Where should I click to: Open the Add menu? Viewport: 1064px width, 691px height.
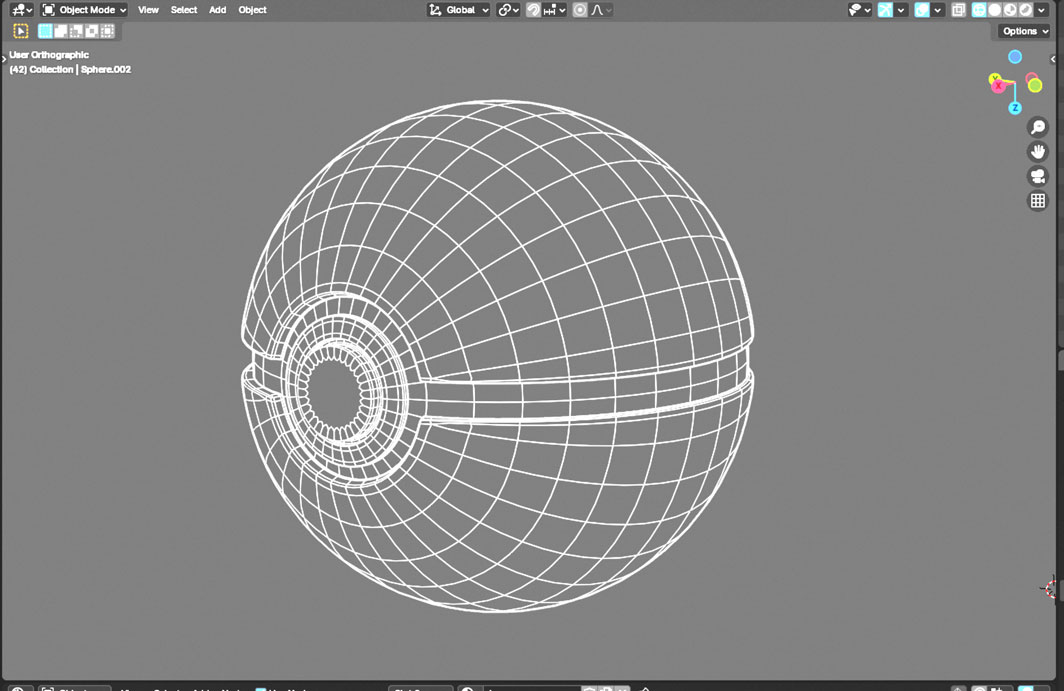tap(217, 10)
